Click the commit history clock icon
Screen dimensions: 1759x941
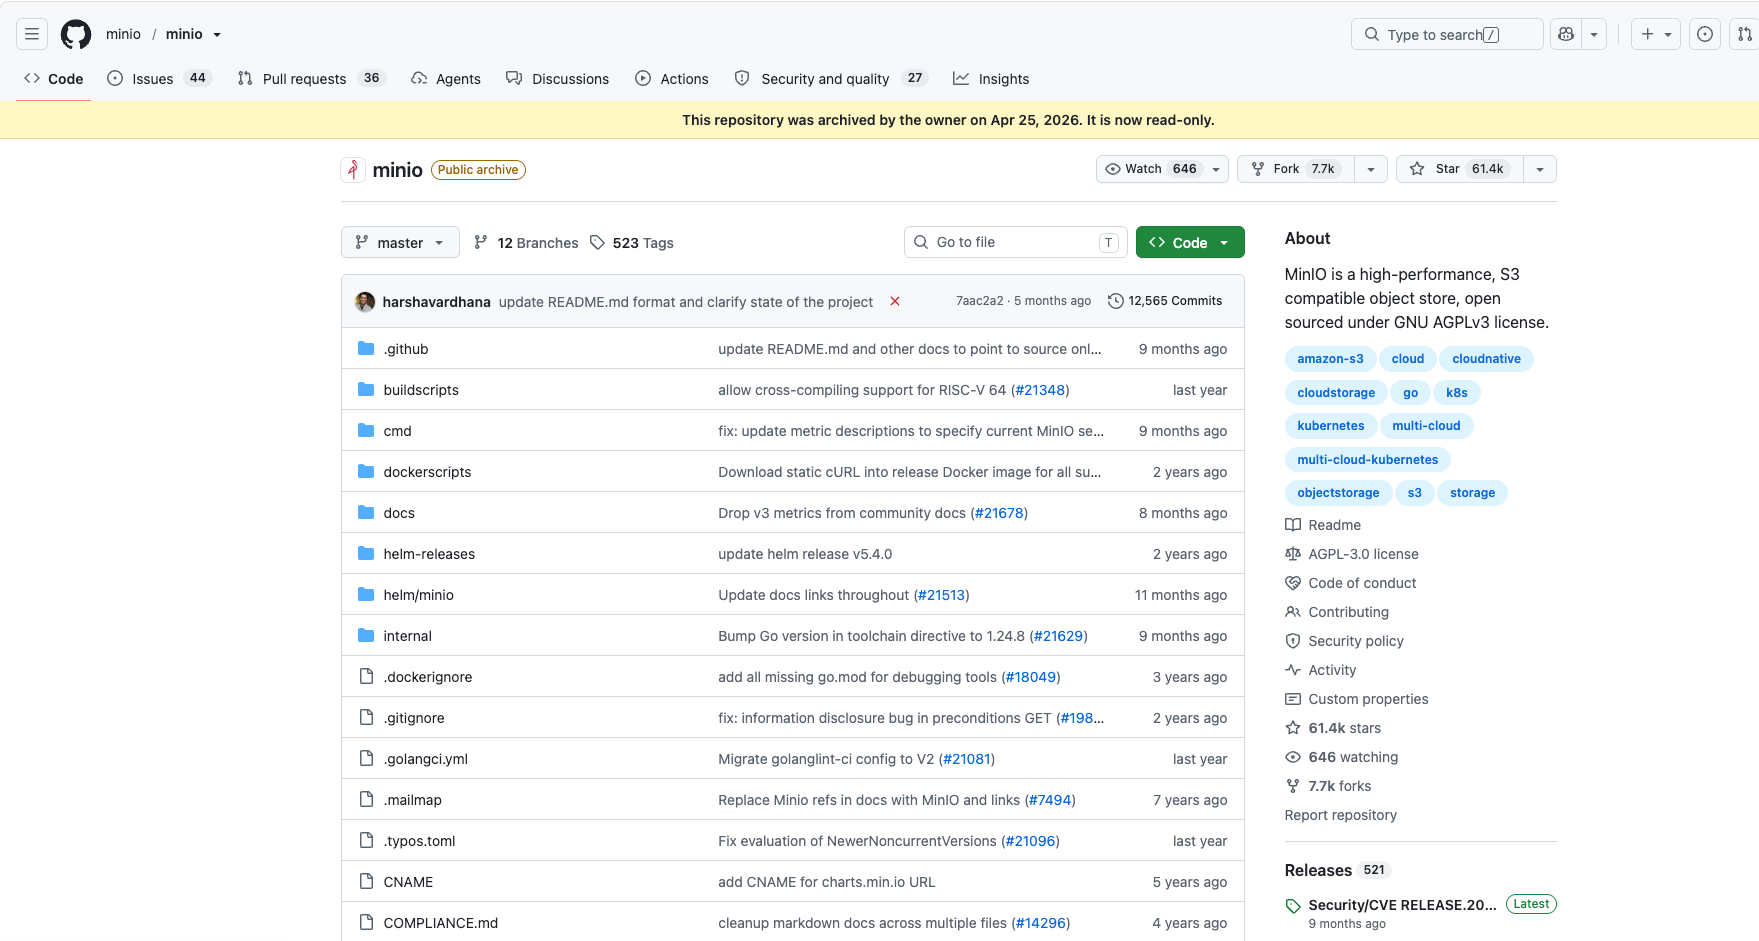coord(1116,301)
